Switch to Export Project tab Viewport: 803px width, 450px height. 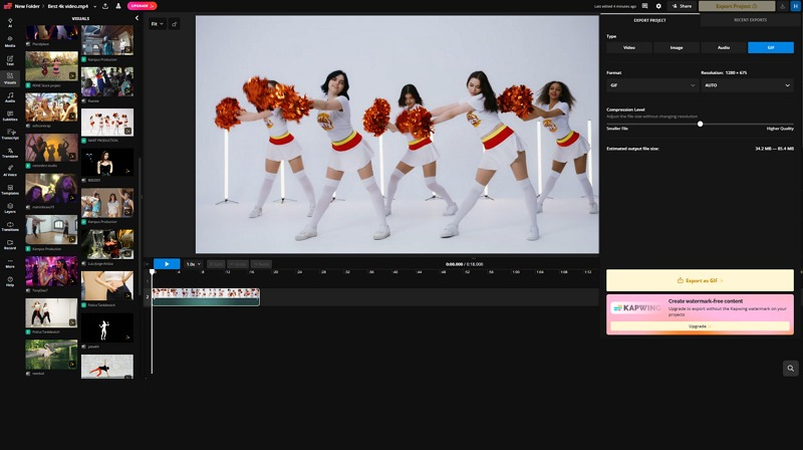pos(650,20)
